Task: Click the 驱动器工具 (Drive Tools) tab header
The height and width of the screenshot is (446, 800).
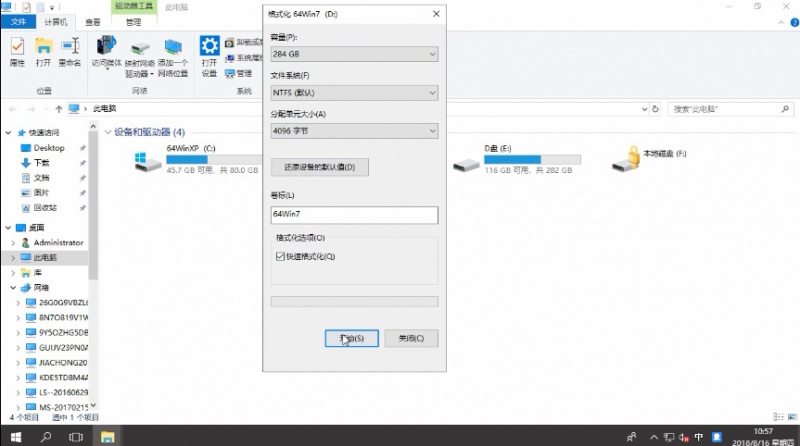Action: tap(134, 7)
